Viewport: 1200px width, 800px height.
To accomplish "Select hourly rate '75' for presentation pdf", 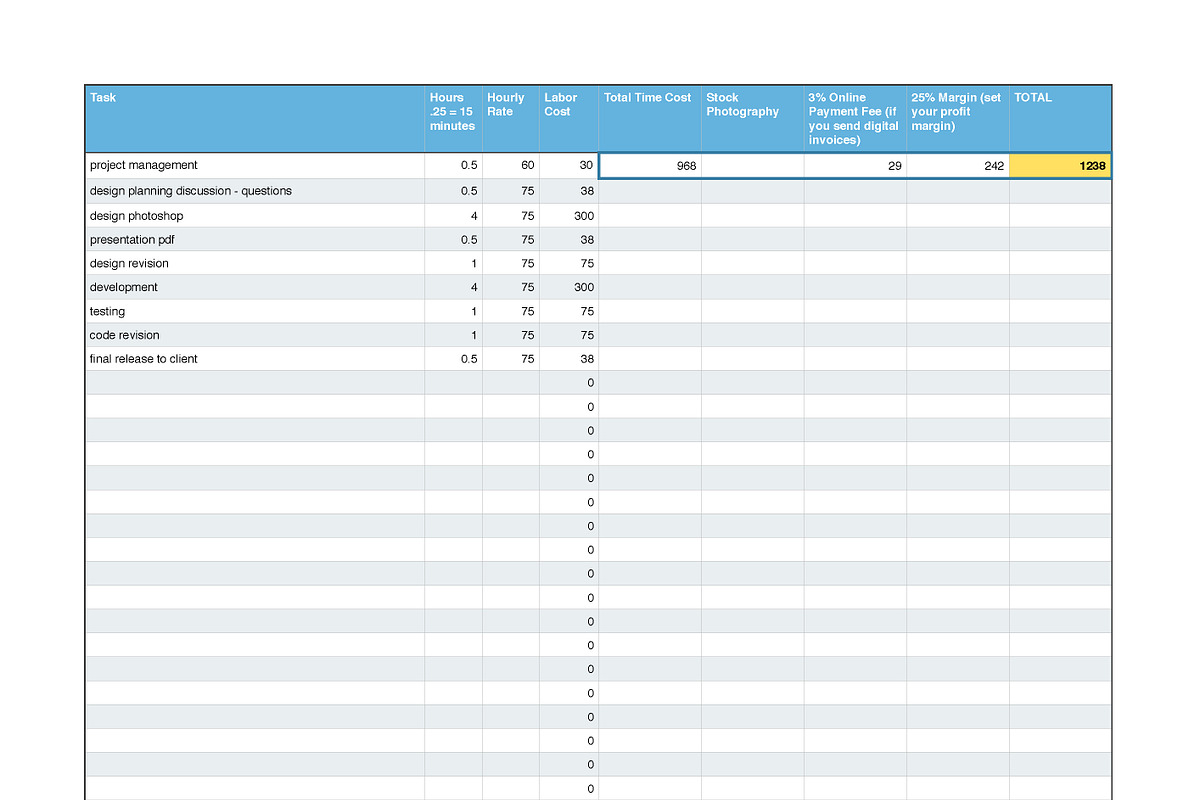I will tap(511, 240).
